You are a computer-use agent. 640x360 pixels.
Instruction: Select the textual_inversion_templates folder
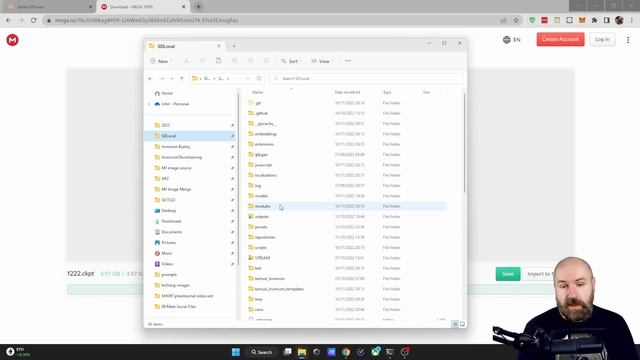(x=279, y=289)
